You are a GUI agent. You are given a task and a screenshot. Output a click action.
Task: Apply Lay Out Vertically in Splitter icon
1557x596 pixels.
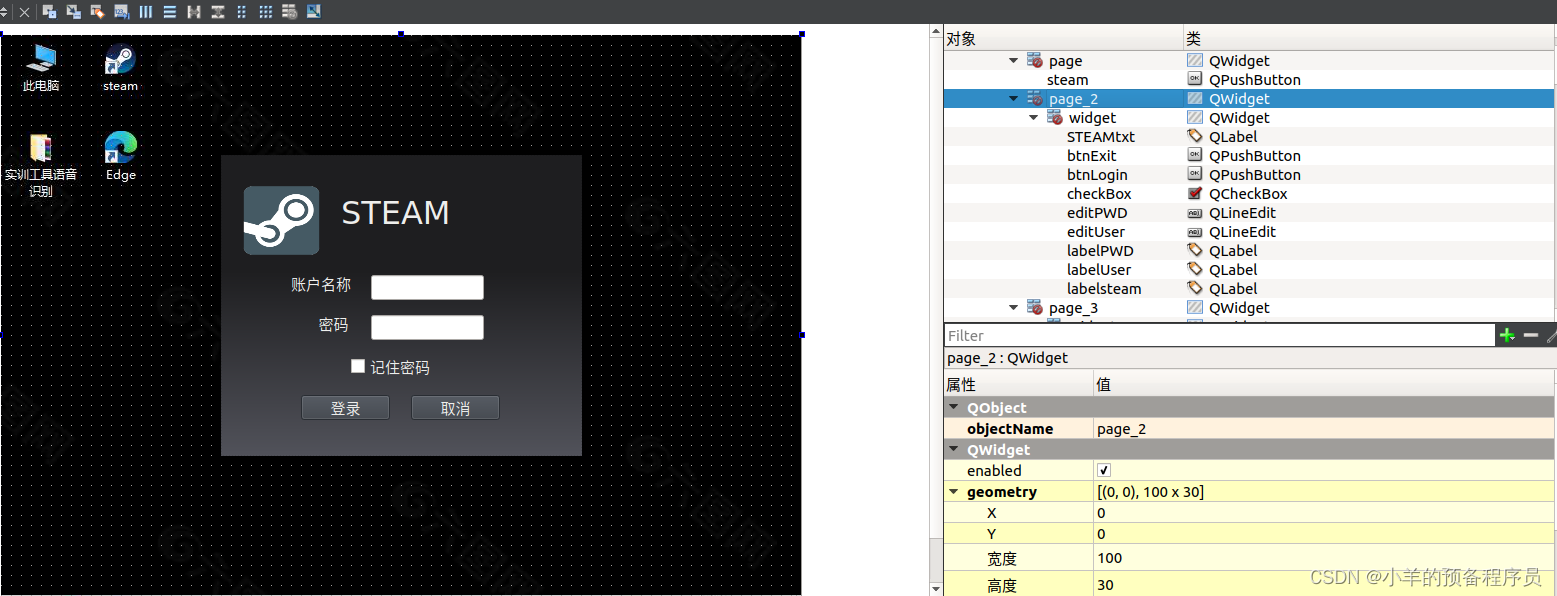pos(218,12)
